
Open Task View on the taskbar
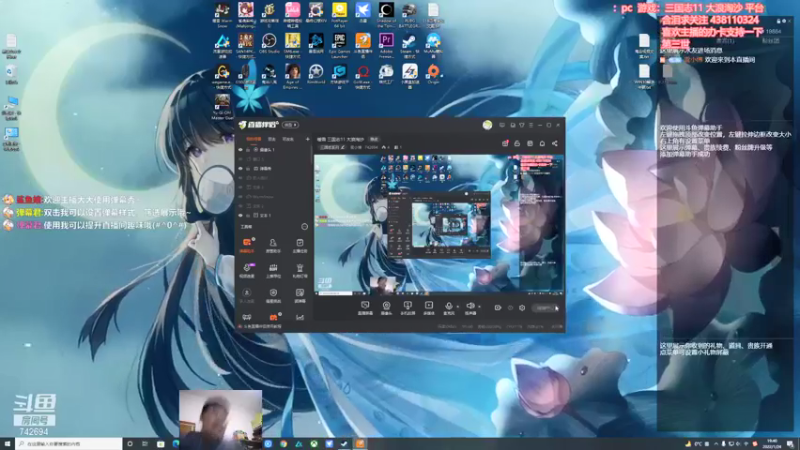pyautogui.click(x=145, y=444)
